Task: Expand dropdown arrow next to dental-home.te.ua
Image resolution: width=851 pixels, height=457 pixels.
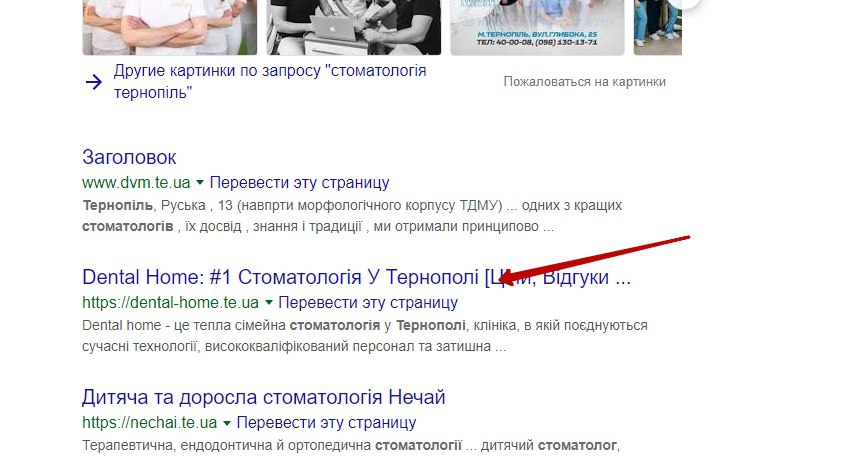Action: click(x=269, y=302)
